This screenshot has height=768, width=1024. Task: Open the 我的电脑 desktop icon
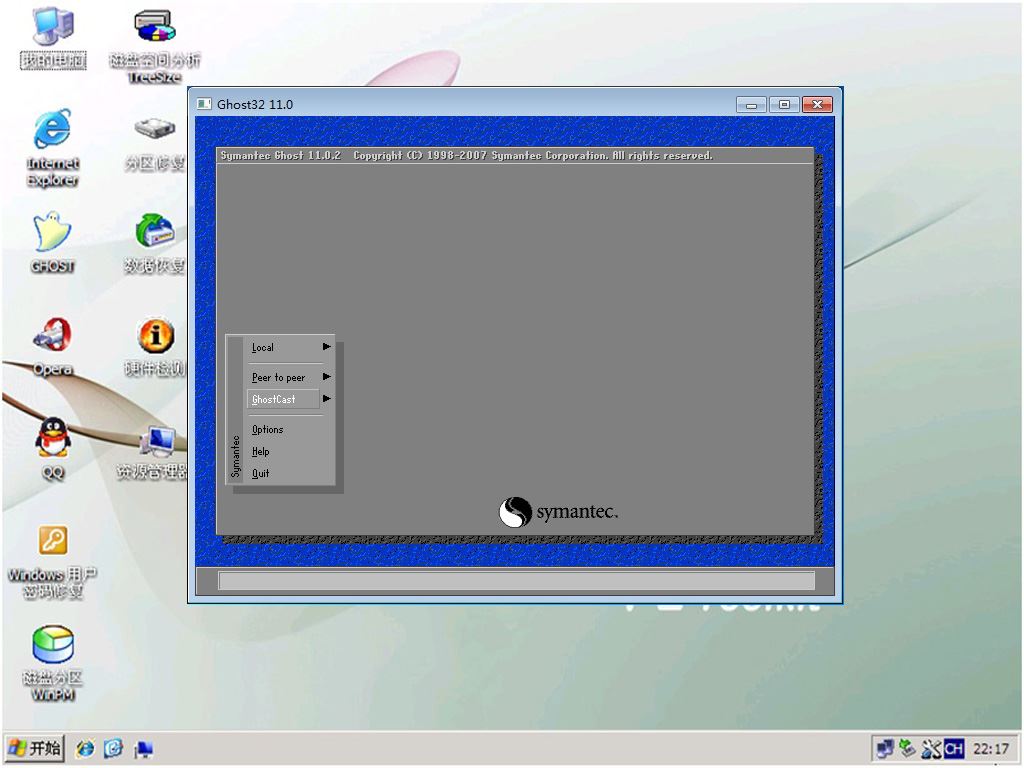53,38
